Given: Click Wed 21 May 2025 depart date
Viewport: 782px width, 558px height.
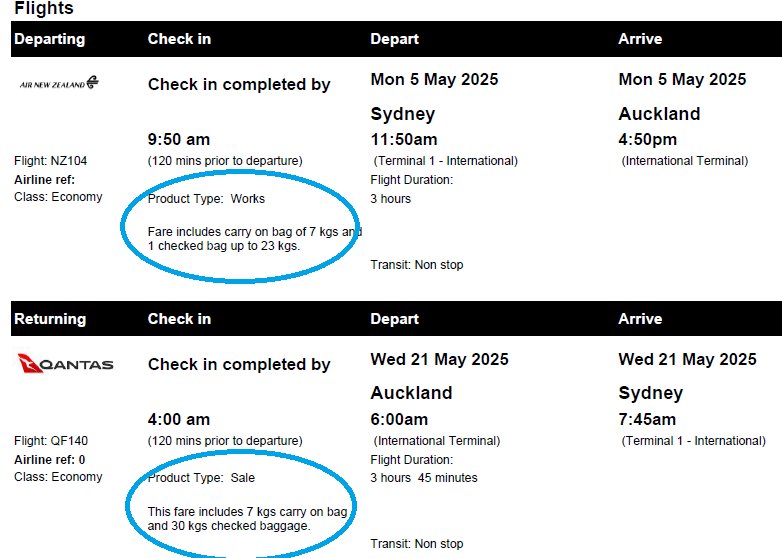Looking at the screenshot, I should [439, 359].
